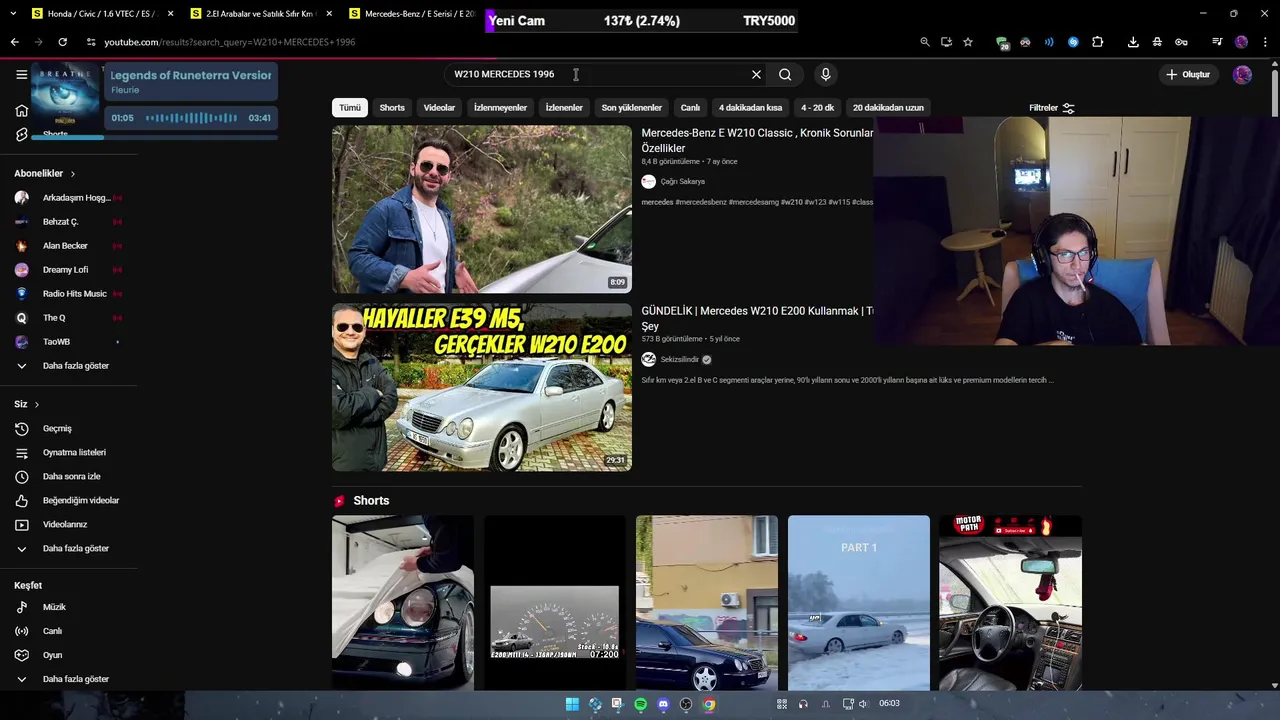Open Spotify from the taskbar
Screen dimensions: 1280x720
tap(640, 704)
